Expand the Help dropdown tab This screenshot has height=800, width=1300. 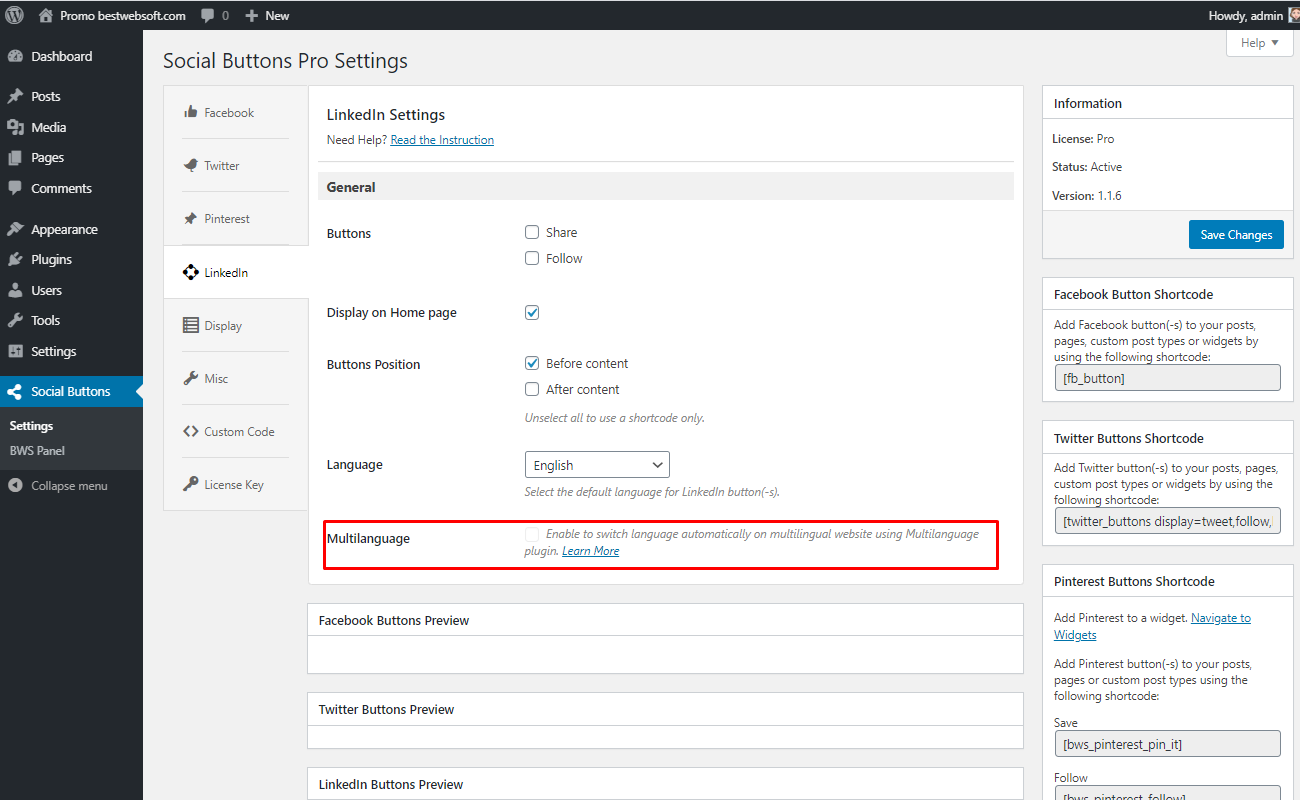coord(1259,43)
